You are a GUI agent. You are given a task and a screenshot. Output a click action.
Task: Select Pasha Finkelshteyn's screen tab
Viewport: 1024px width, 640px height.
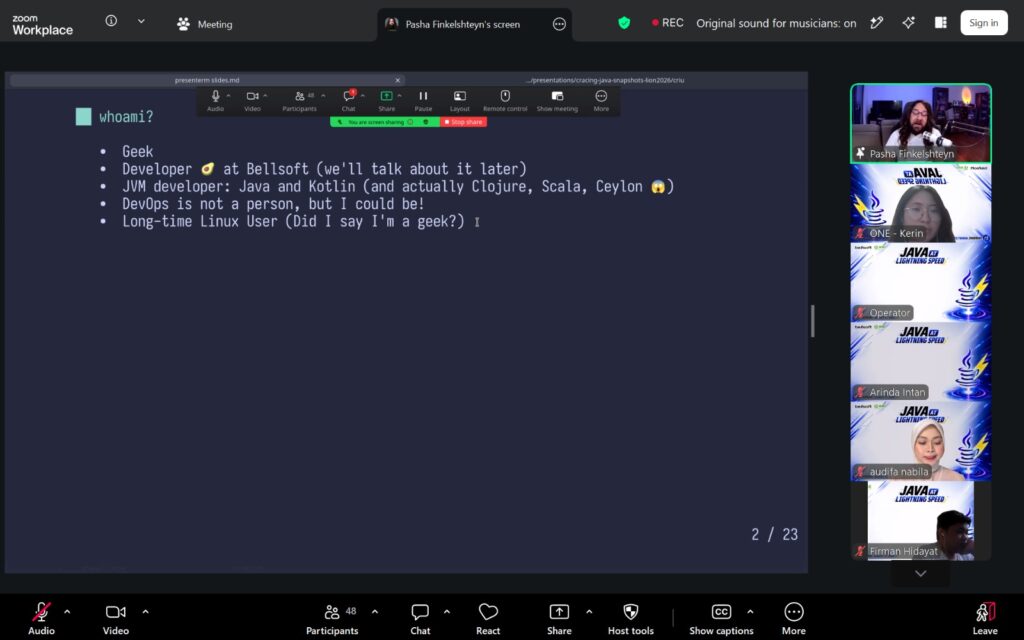463,24
